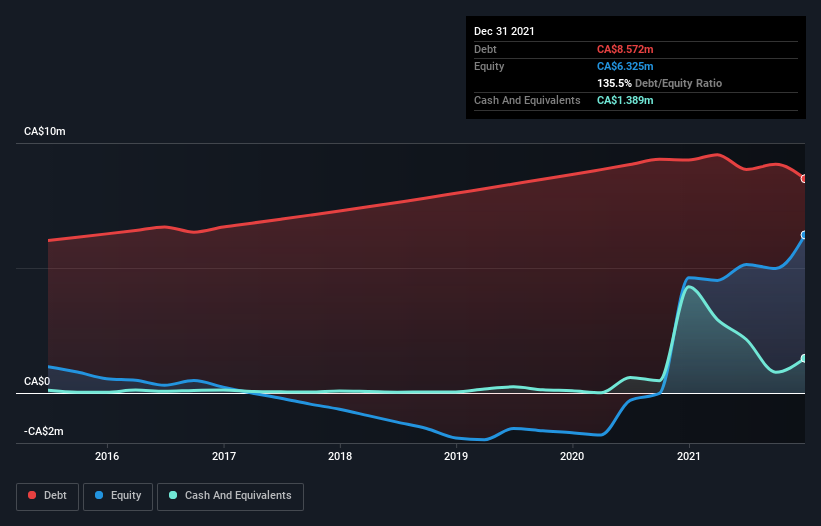Click the 2021 x-axis label

[689, 456]
